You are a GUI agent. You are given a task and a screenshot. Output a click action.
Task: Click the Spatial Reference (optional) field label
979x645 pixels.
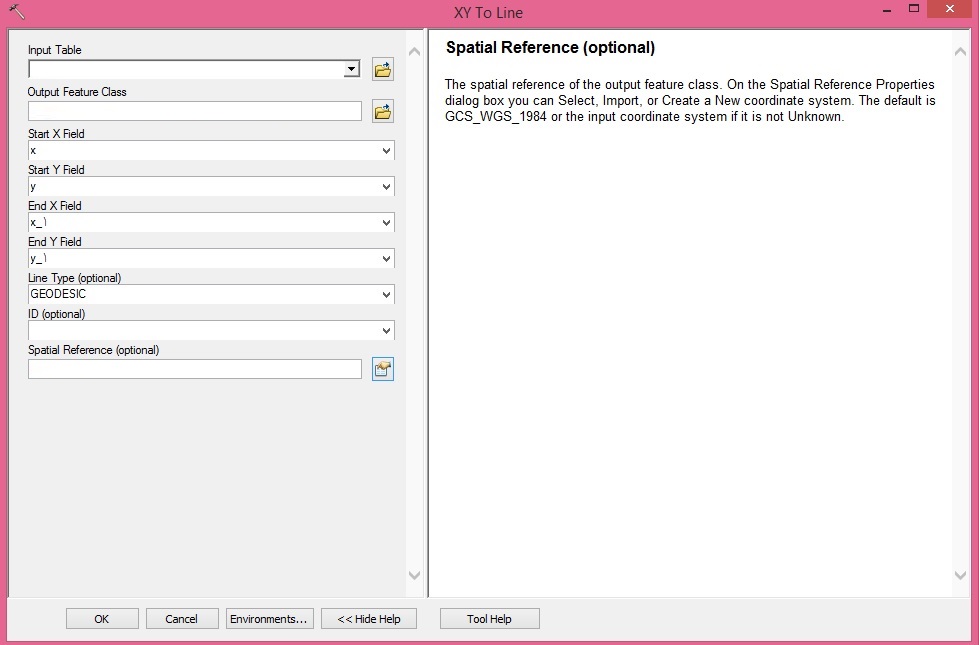94,350
